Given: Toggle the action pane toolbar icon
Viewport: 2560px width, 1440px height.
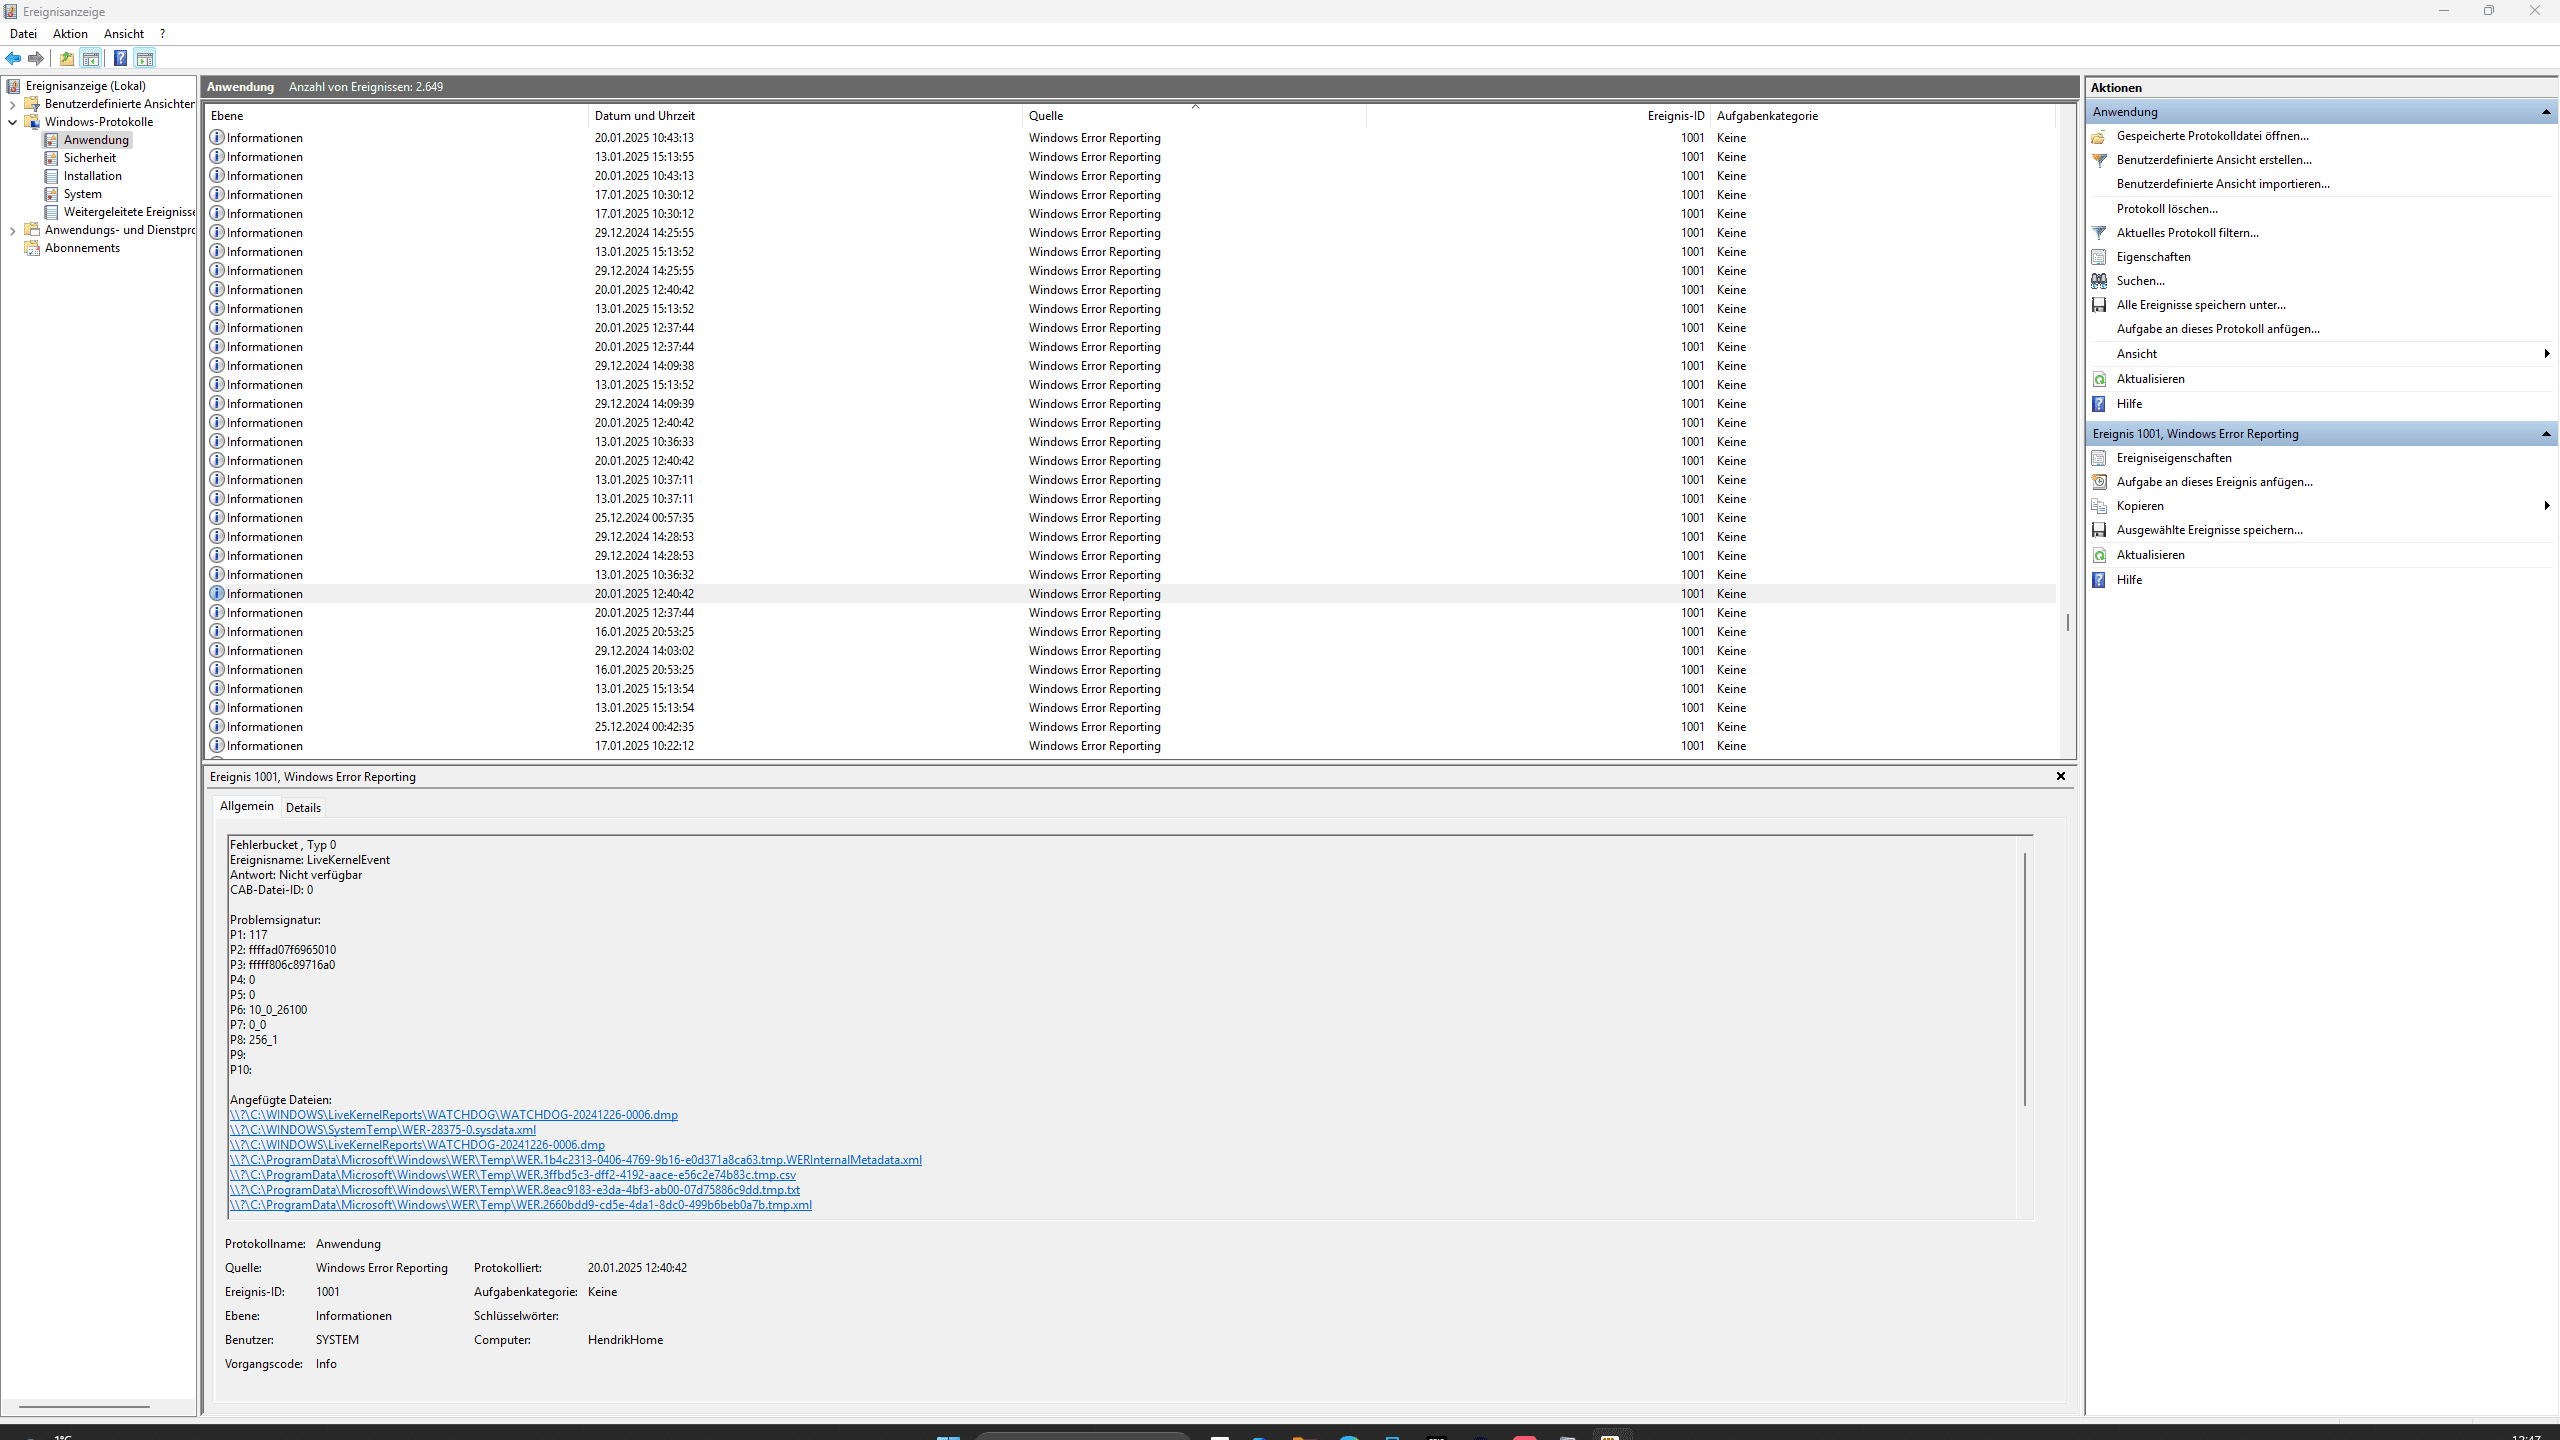Looking at the screenshot, I should pos(145,58).
